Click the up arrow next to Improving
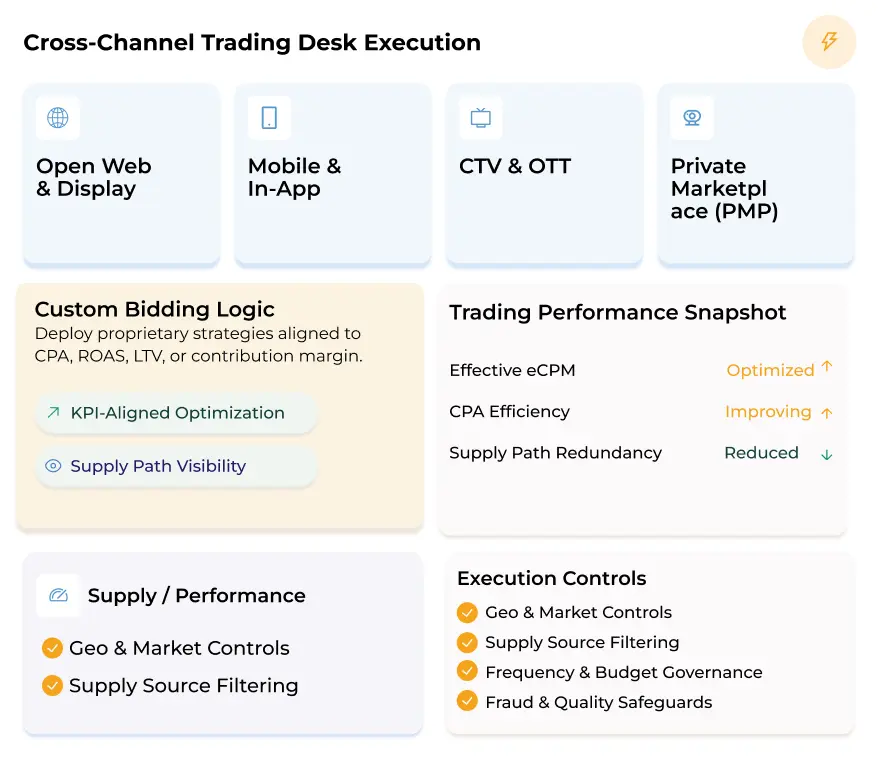Screen dimensions: 879x769 coord(827,412)
